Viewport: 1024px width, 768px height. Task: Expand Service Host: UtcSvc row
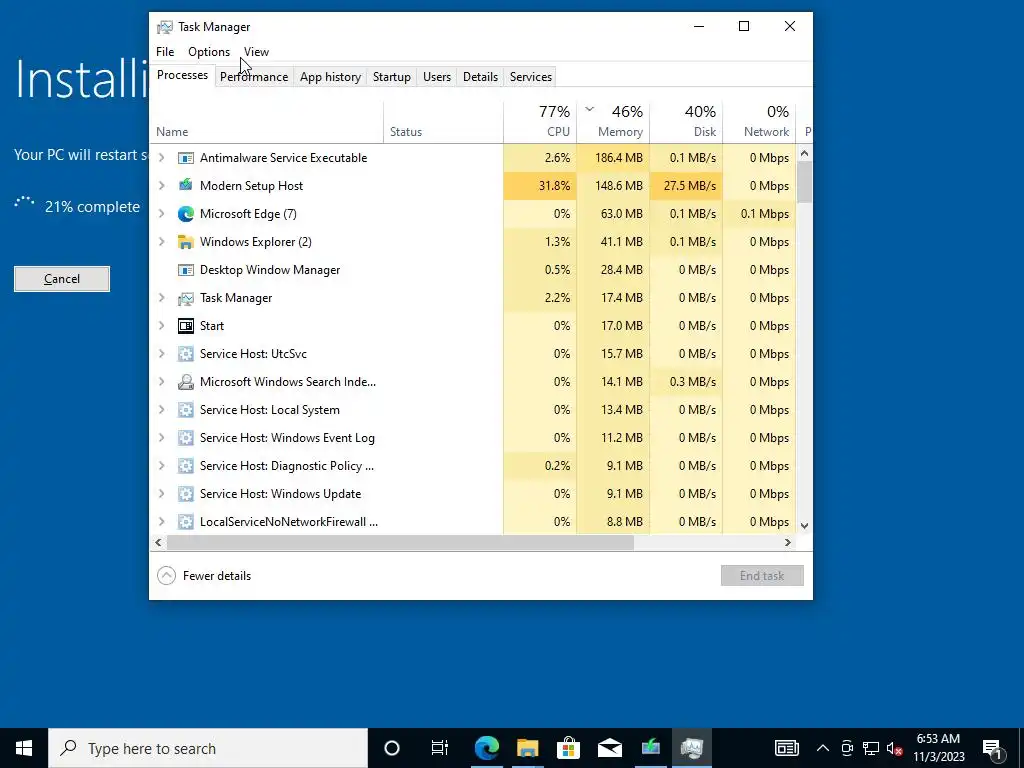[x=161, y=354]
